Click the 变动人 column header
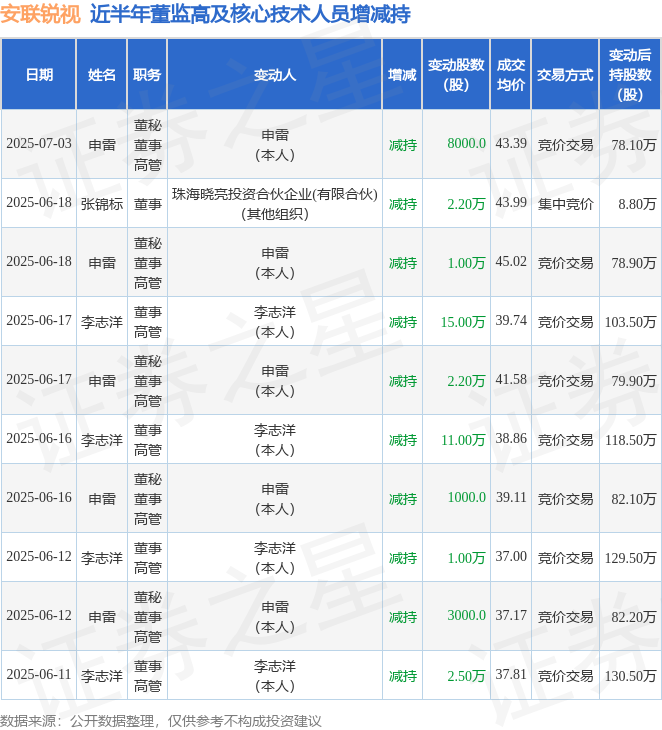Screen dimensions: 662x730 click(x=274, y=75)
